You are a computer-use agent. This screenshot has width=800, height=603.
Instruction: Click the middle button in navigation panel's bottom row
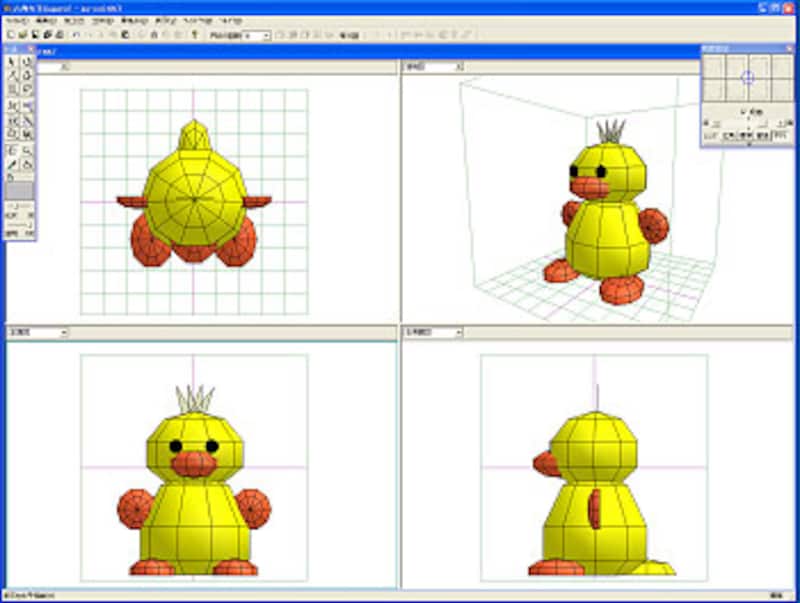[x=745, y=135]
